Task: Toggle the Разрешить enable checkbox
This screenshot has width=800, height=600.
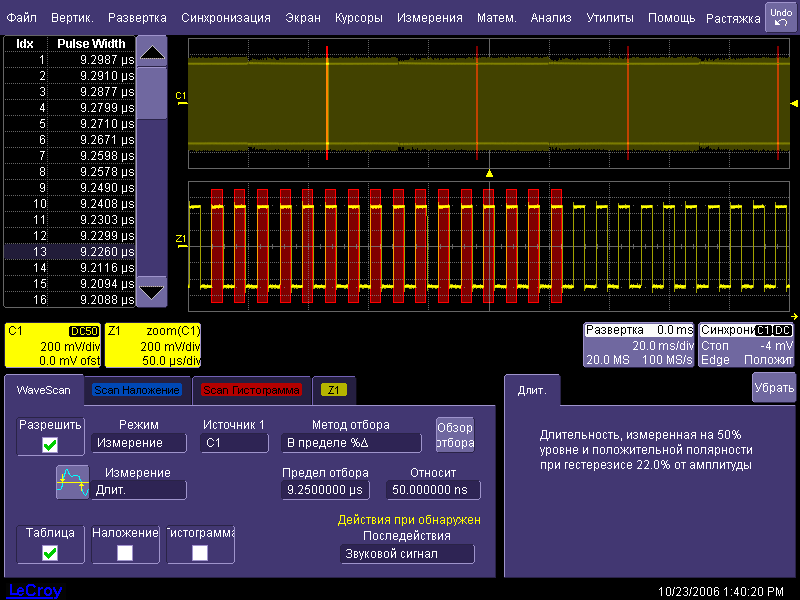Action: point(49,445)
